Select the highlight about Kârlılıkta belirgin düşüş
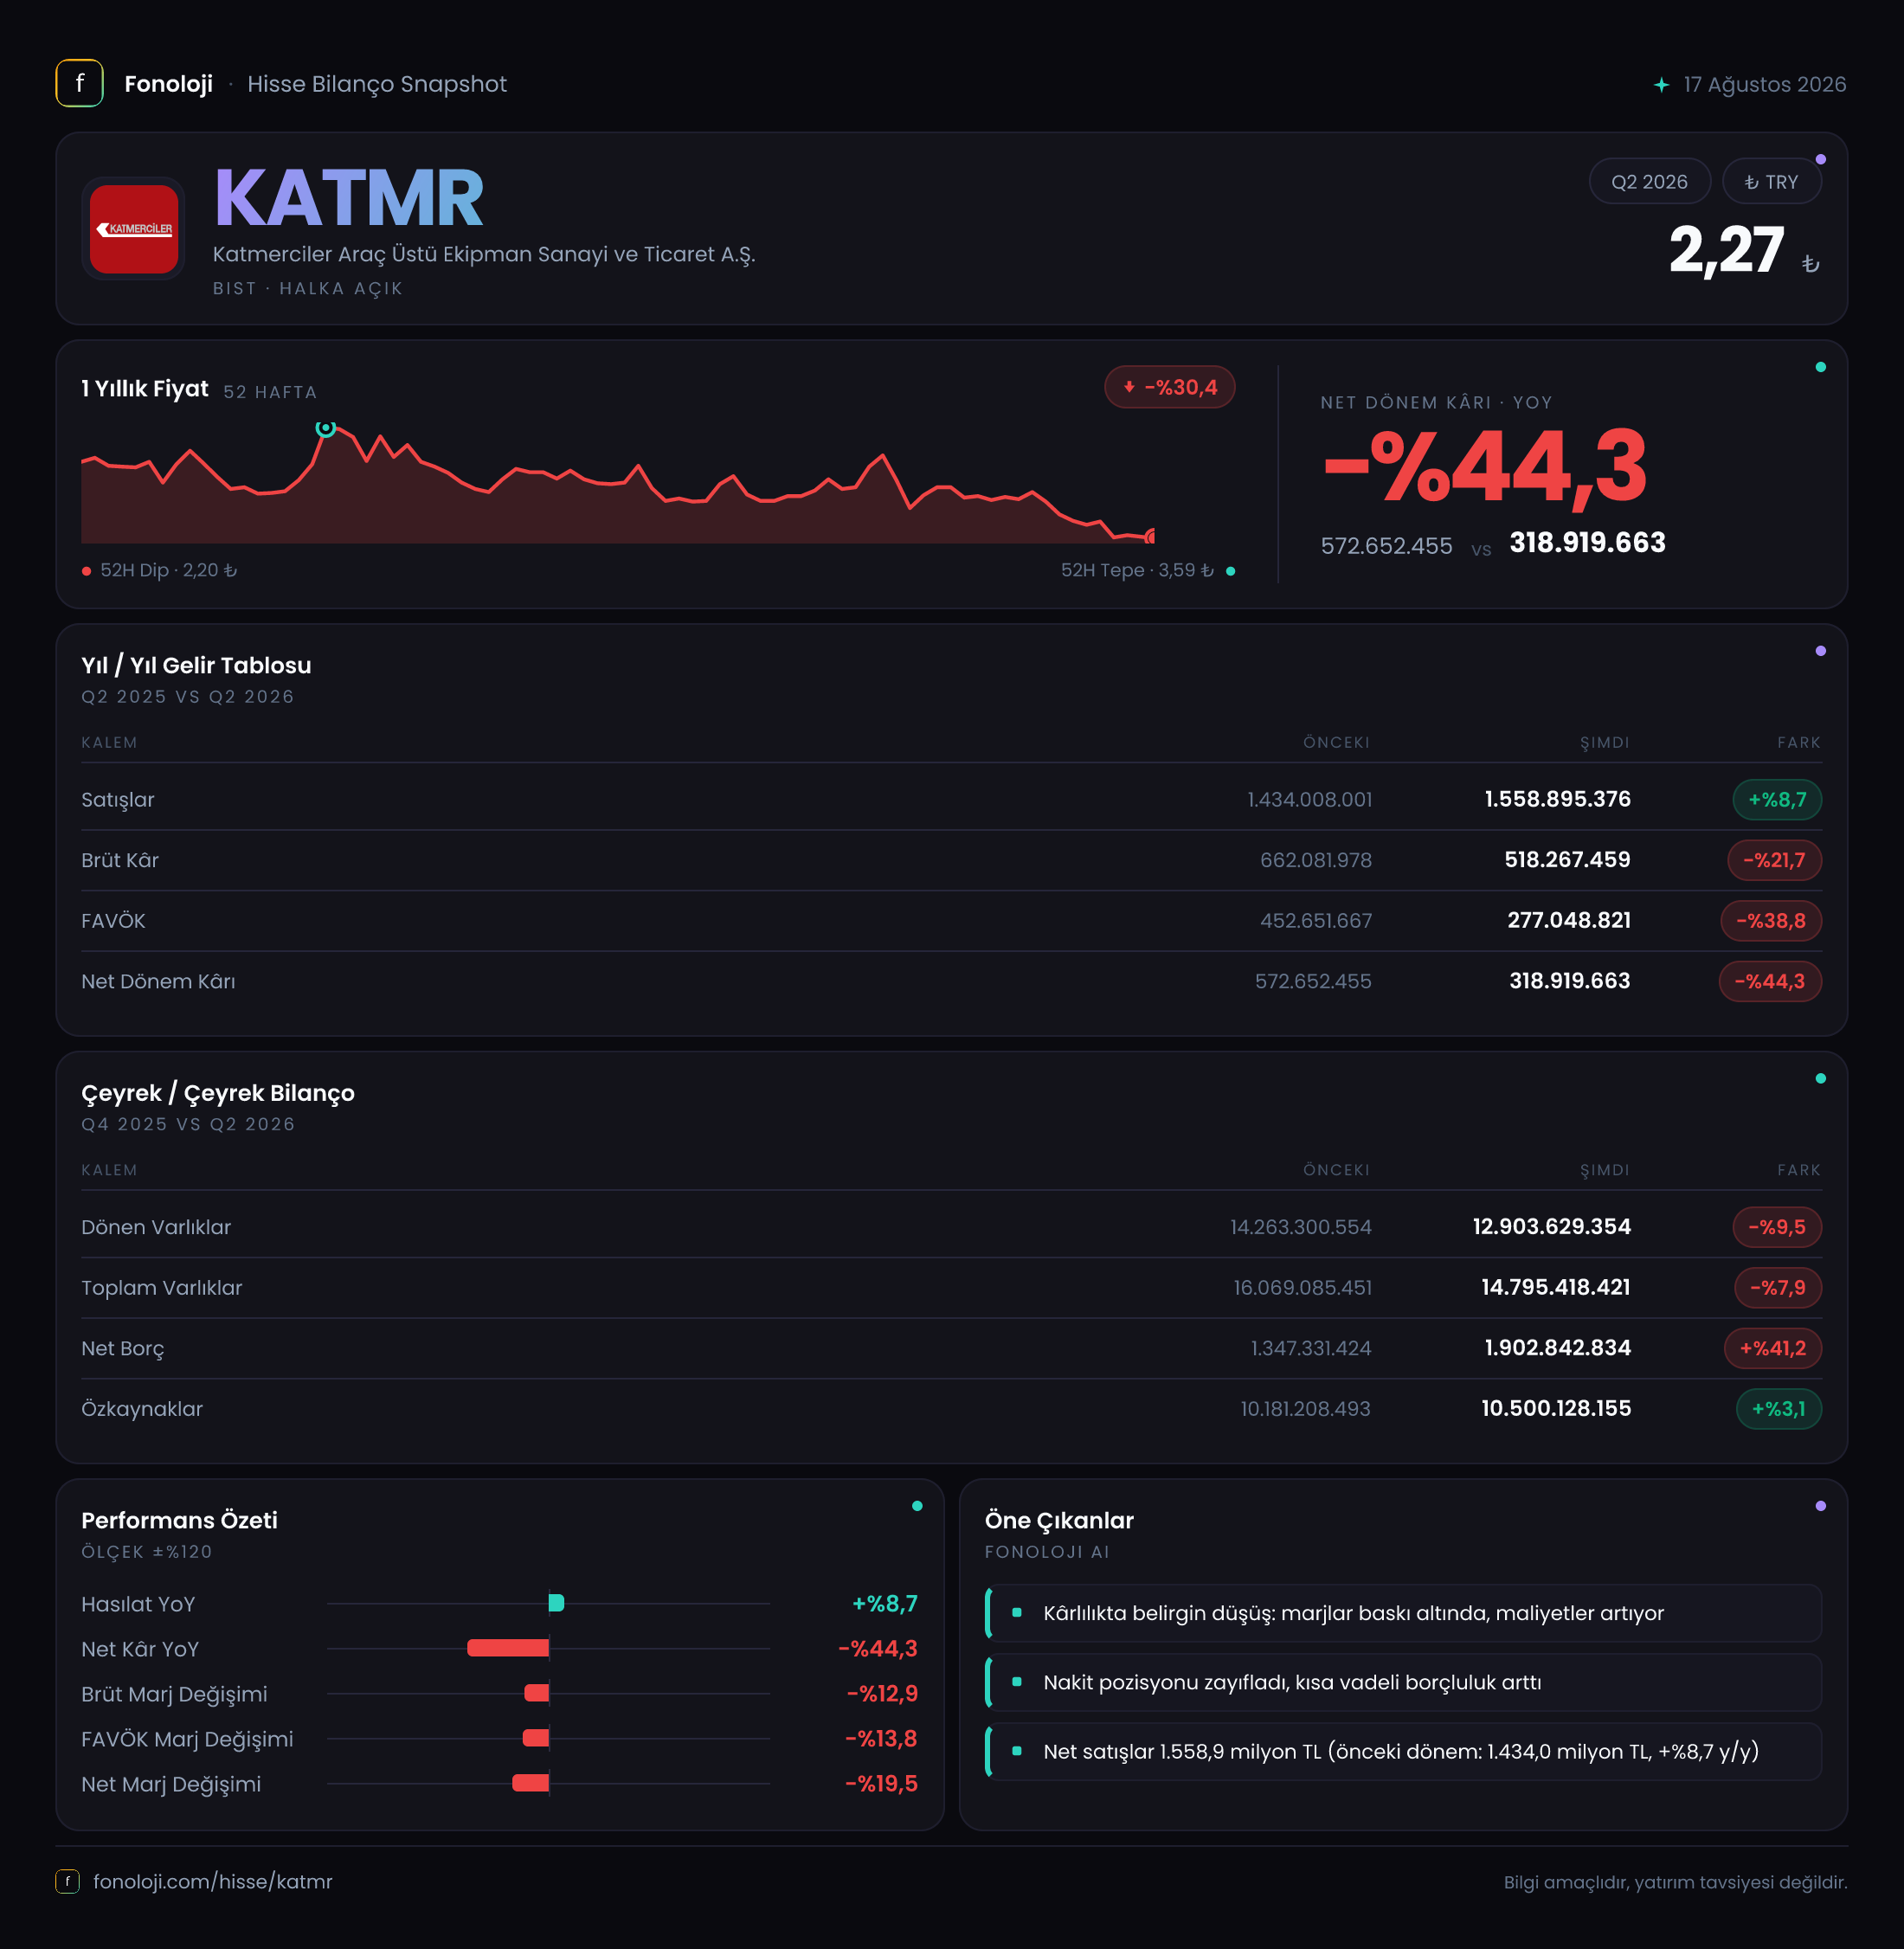 pyautogui.click(x=1403, y=1613)
